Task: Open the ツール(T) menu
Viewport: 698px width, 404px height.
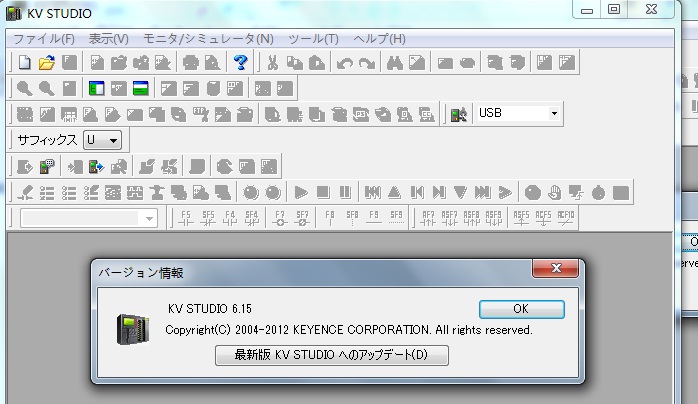Action: [313, 39]
